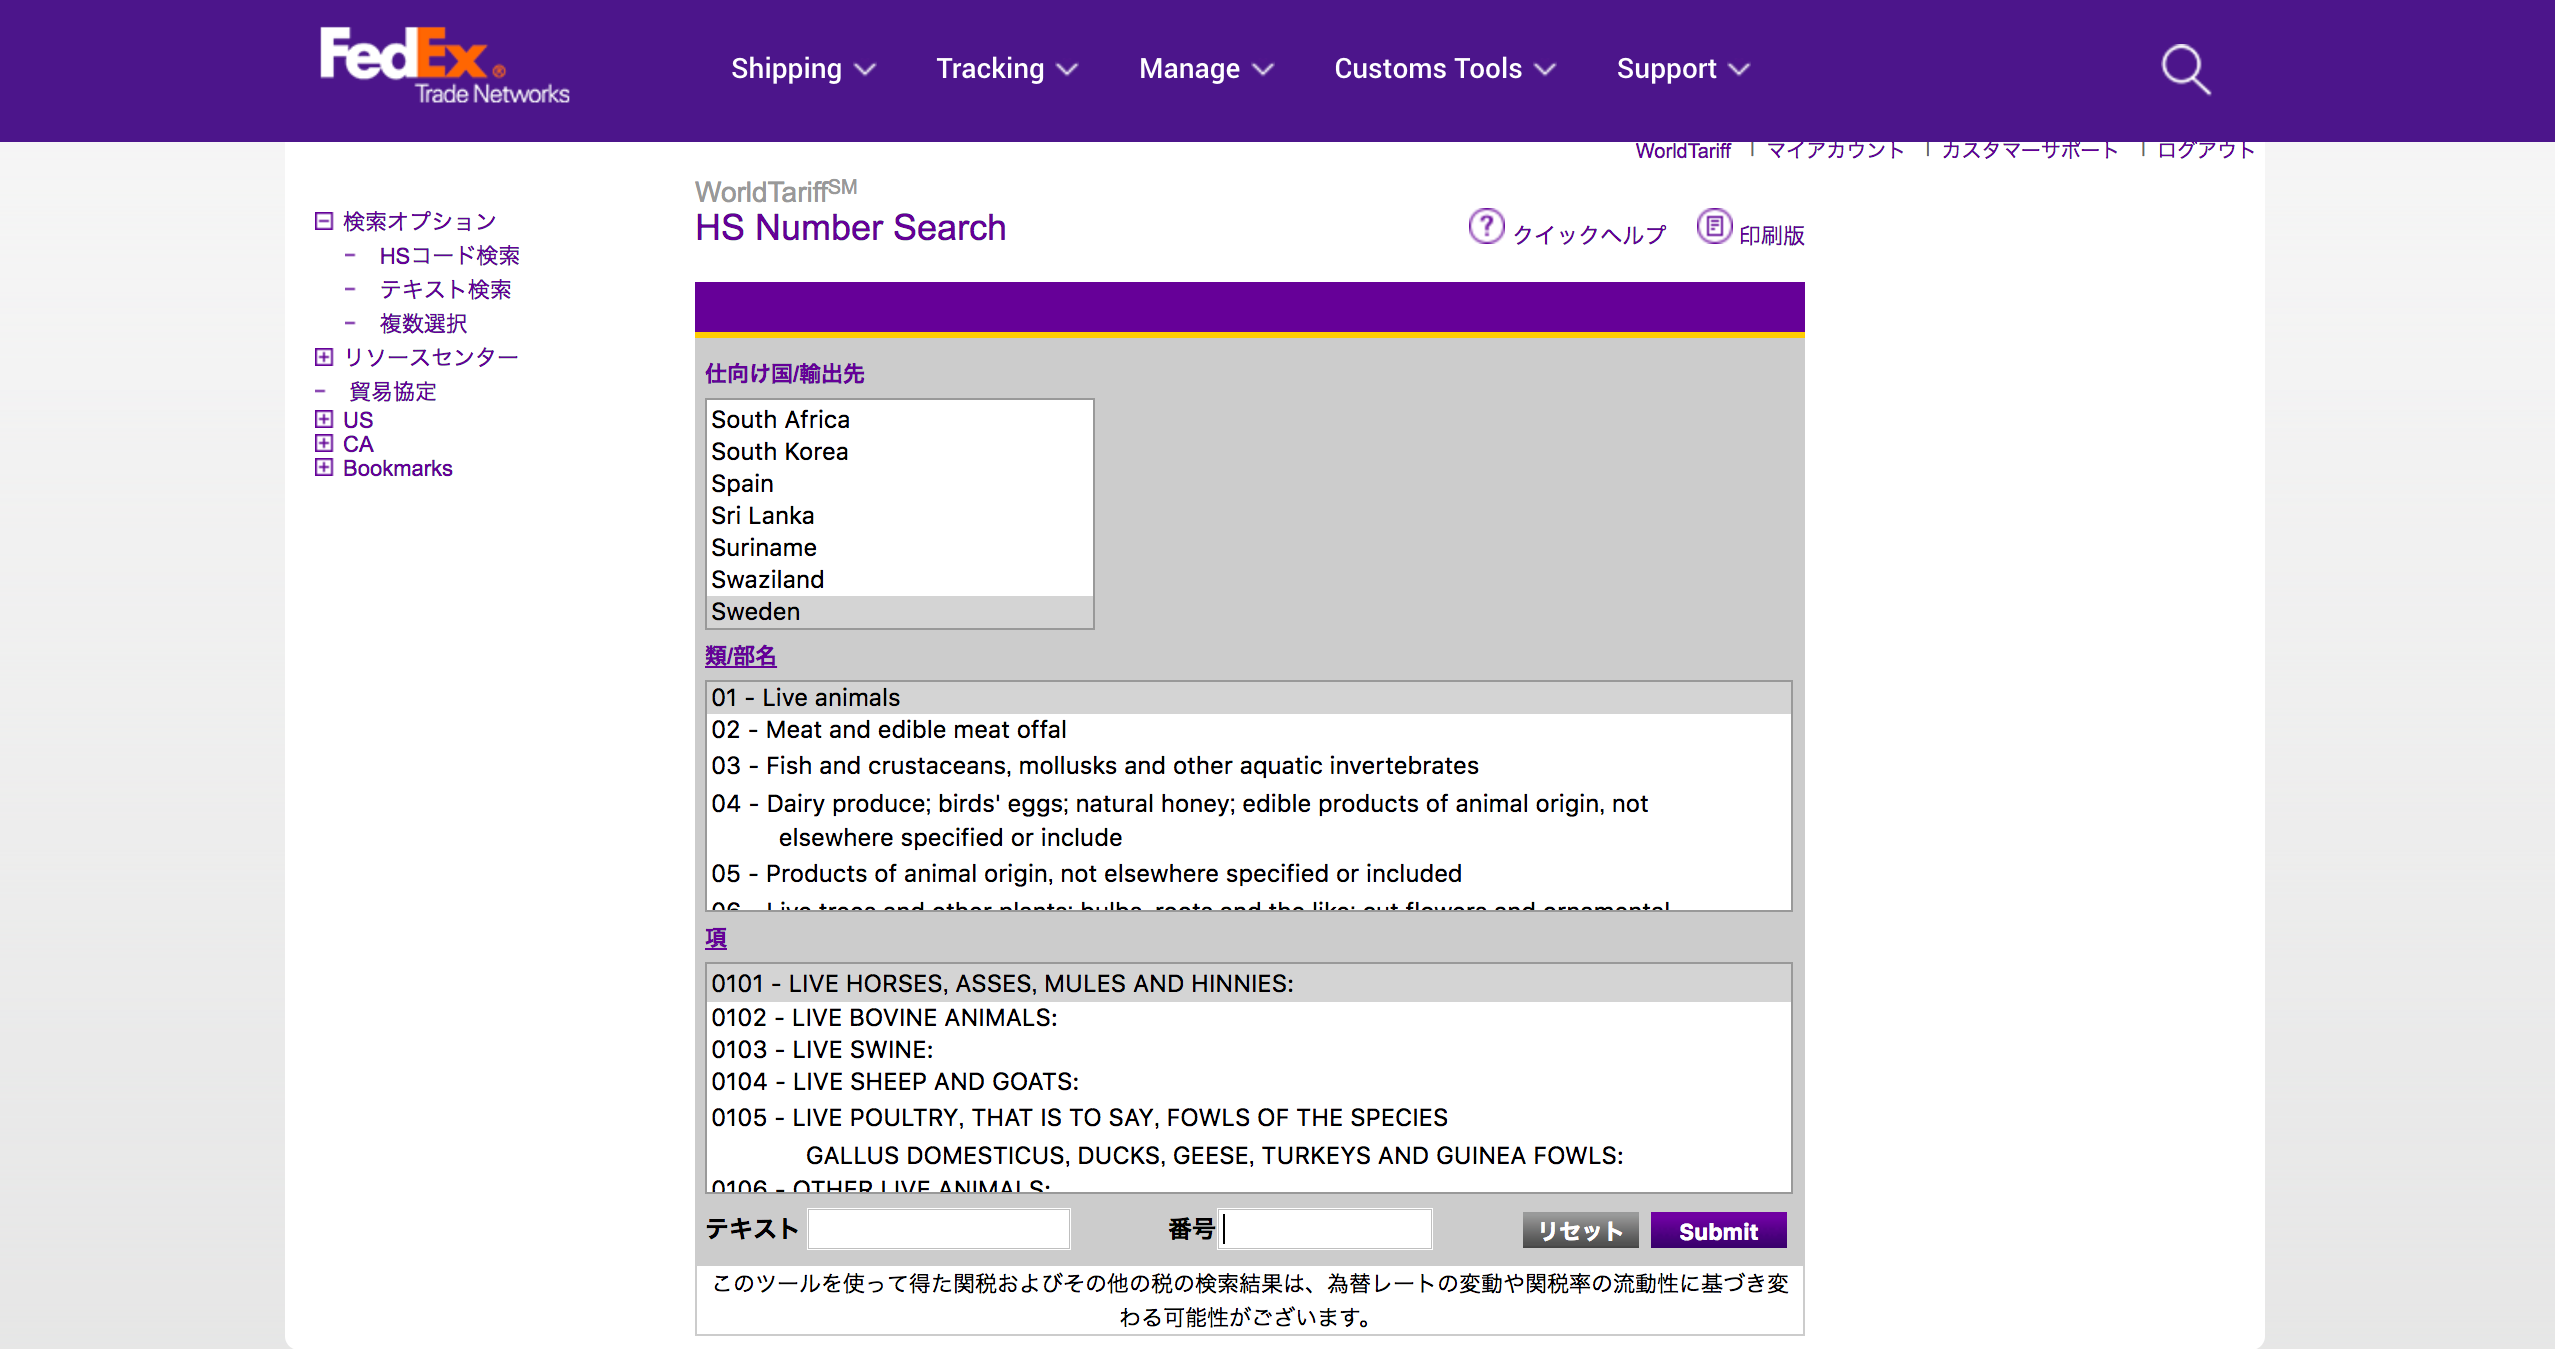Viewport: 2555px width, 1349px height.
Task: Click the FedEx Trade Networks logo
Action: click(x=444, y=66)
